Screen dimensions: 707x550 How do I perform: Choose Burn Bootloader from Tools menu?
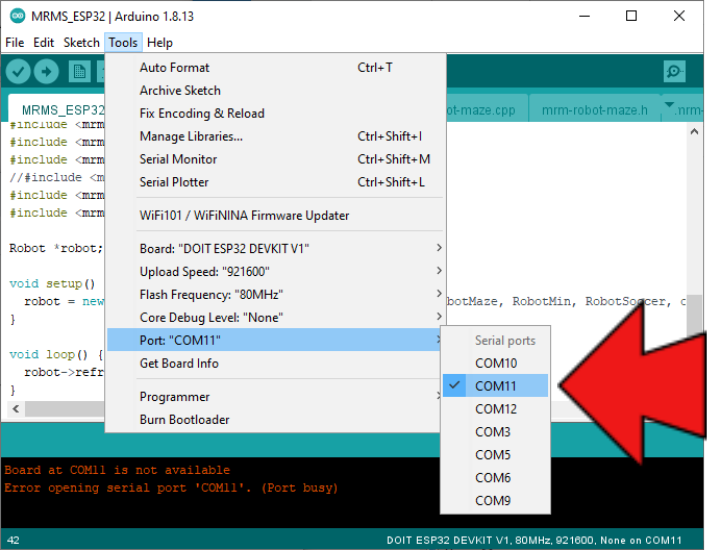pyautogui.click(x=184, y=420)
